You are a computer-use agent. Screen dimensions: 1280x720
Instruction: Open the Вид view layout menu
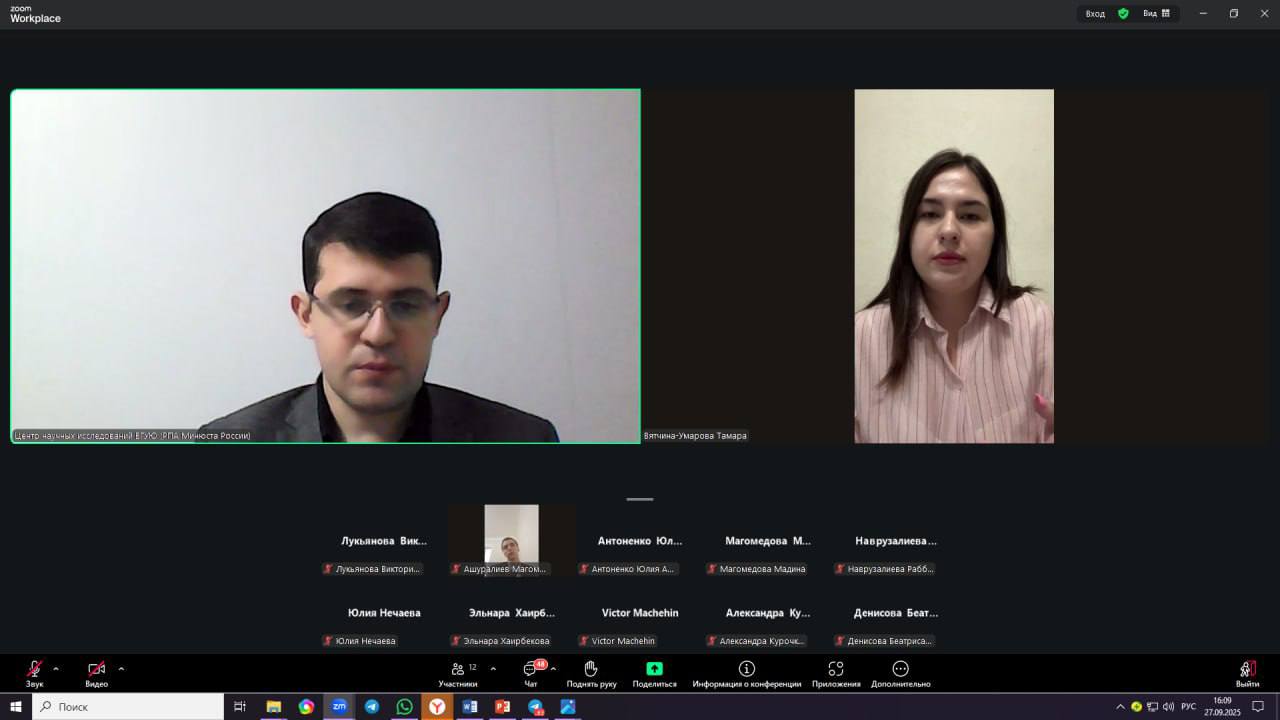pyautogui.click(x=1157, y=13)
